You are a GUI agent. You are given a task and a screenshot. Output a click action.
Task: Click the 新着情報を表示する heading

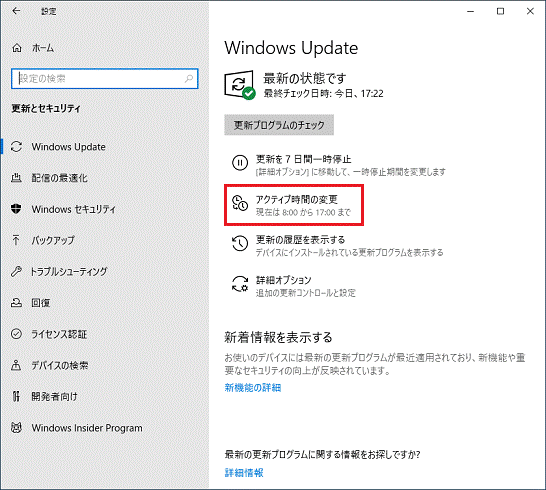point(278,337)
